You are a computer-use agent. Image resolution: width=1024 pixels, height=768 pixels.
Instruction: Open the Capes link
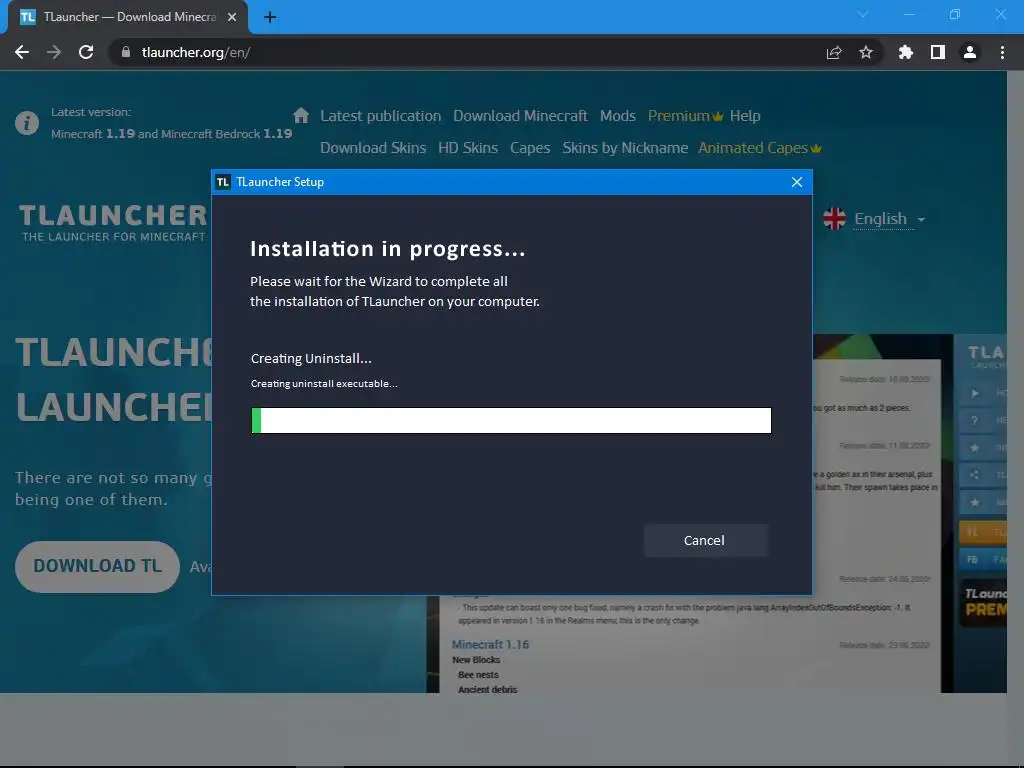pyautogui.click(x=530, y=148)
